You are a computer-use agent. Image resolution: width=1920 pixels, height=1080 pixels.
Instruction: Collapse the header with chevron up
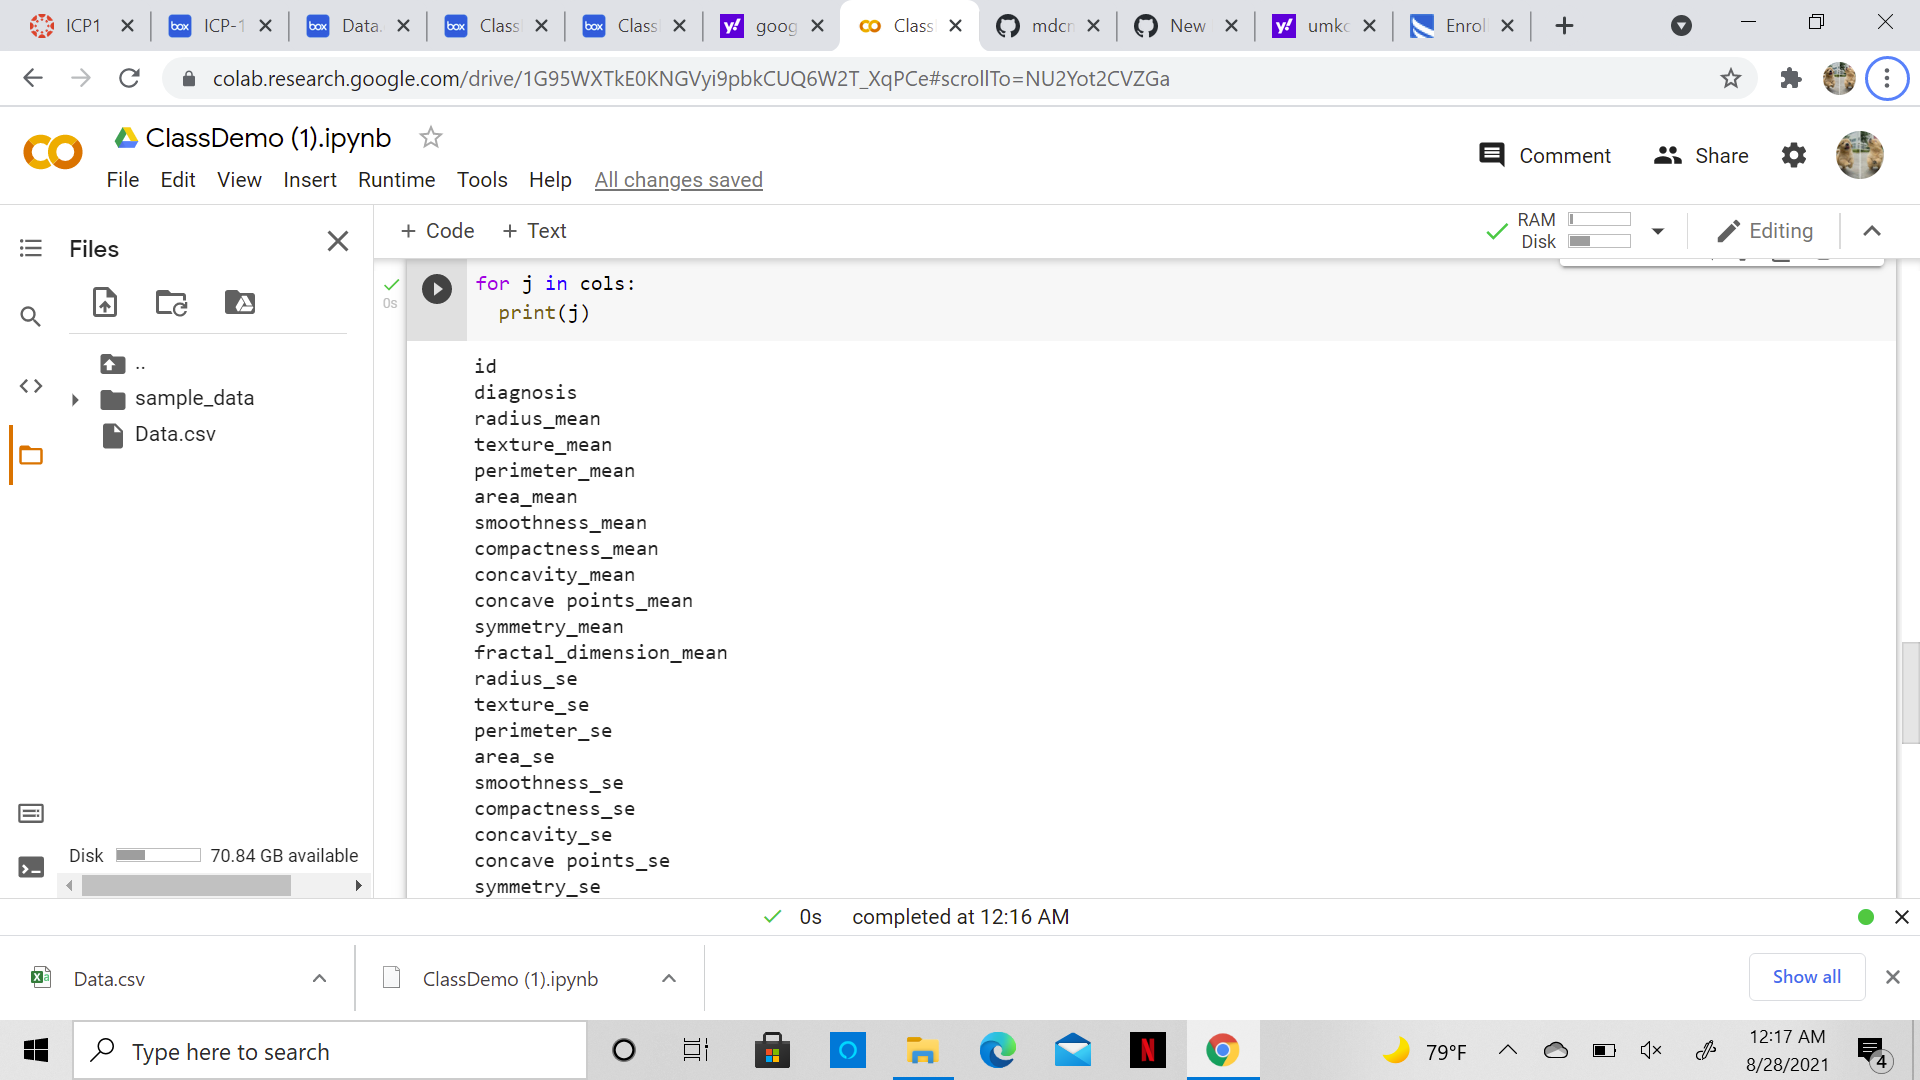click(x=1872, y=231)
